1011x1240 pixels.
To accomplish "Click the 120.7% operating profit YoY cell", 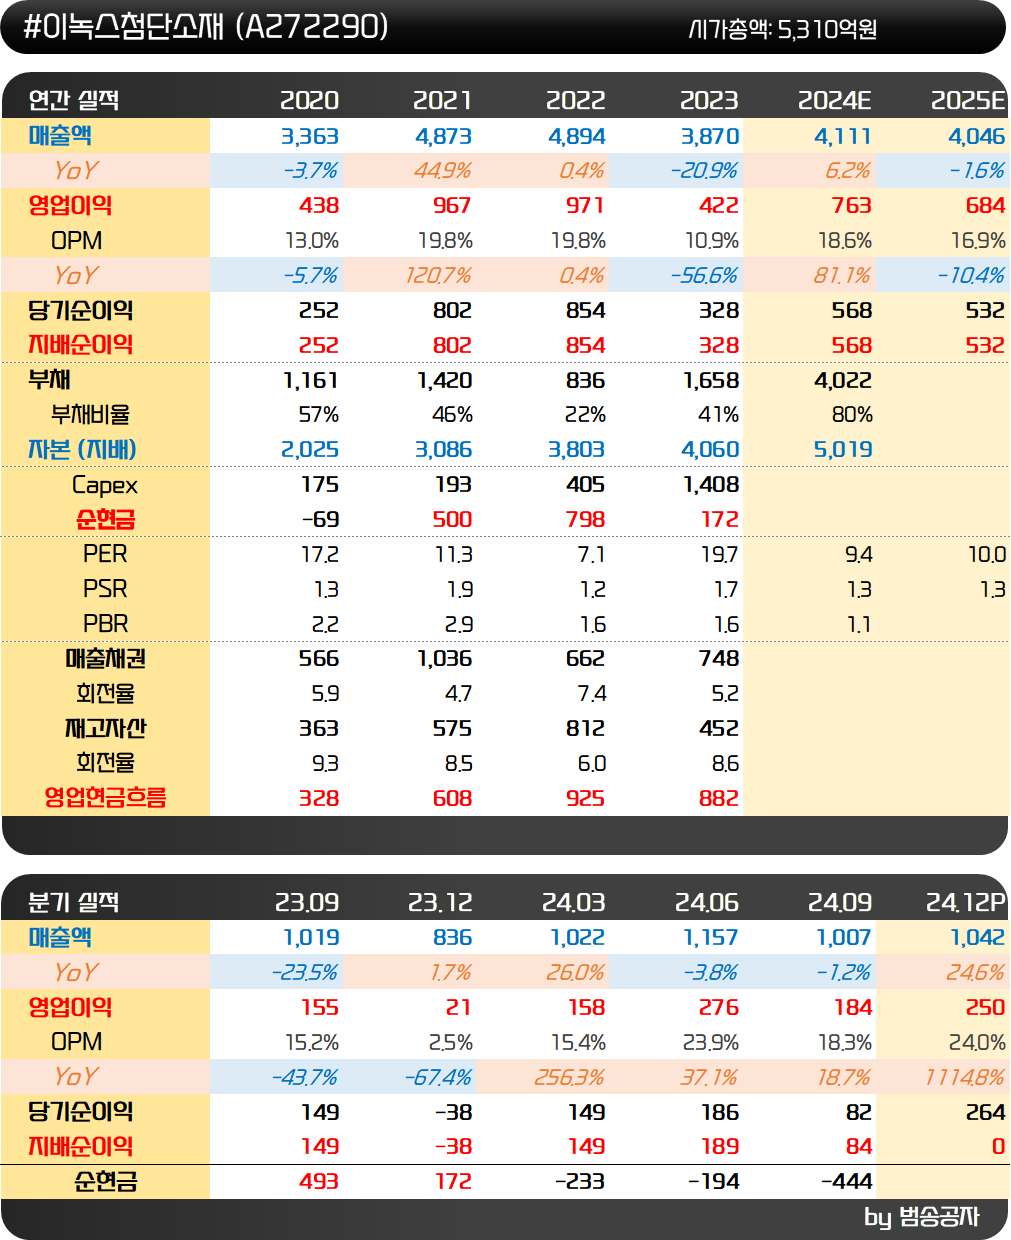I will click(439, 275).
